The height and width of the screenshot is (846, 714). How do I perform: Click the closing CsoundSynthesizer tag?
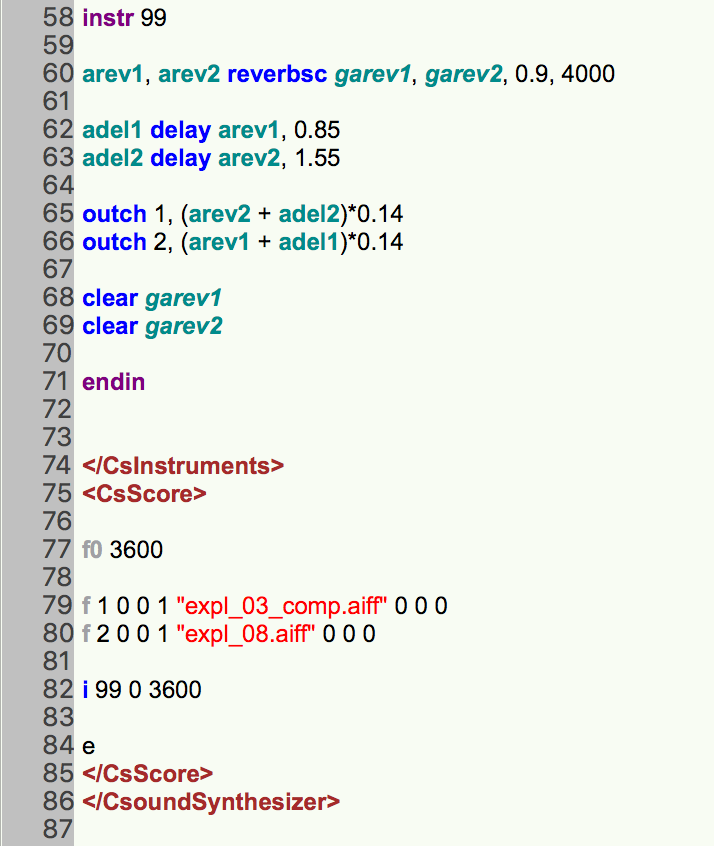tap(211, 801)
